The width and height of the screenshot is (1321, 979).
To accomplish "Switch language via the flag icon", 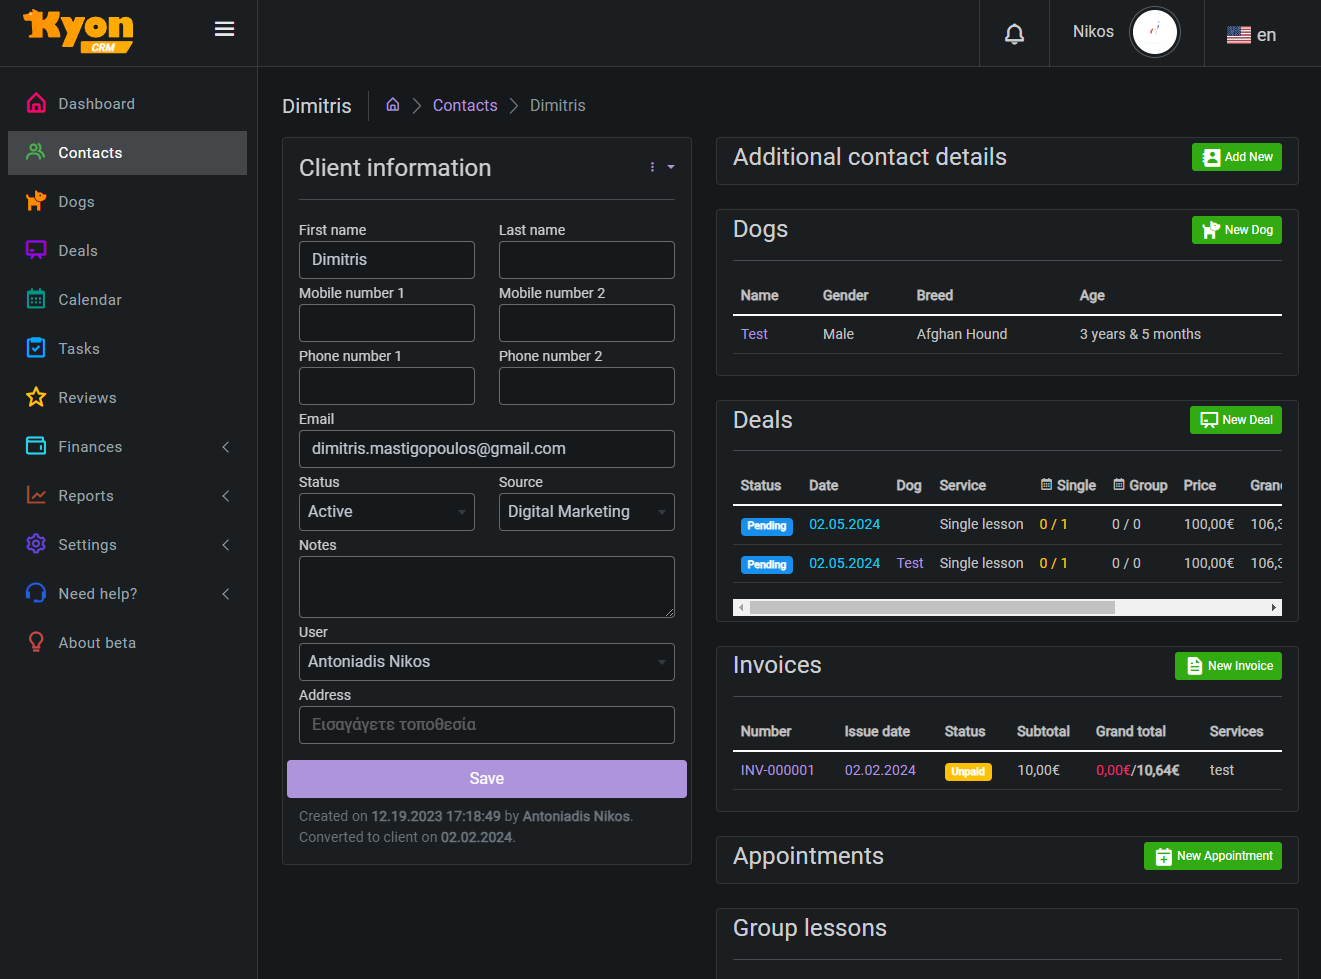I will 1239,35.
